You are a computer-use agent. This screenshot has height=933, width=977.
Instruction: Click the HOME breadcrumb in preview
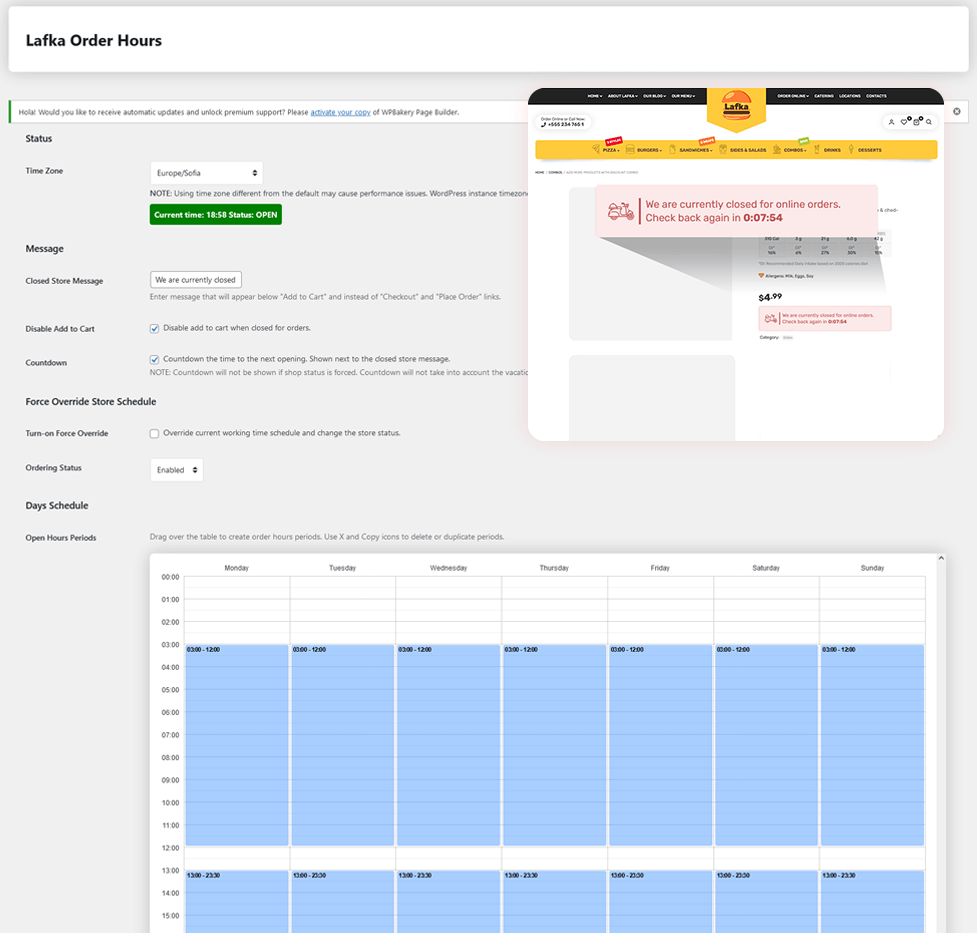tap(540, 172)
